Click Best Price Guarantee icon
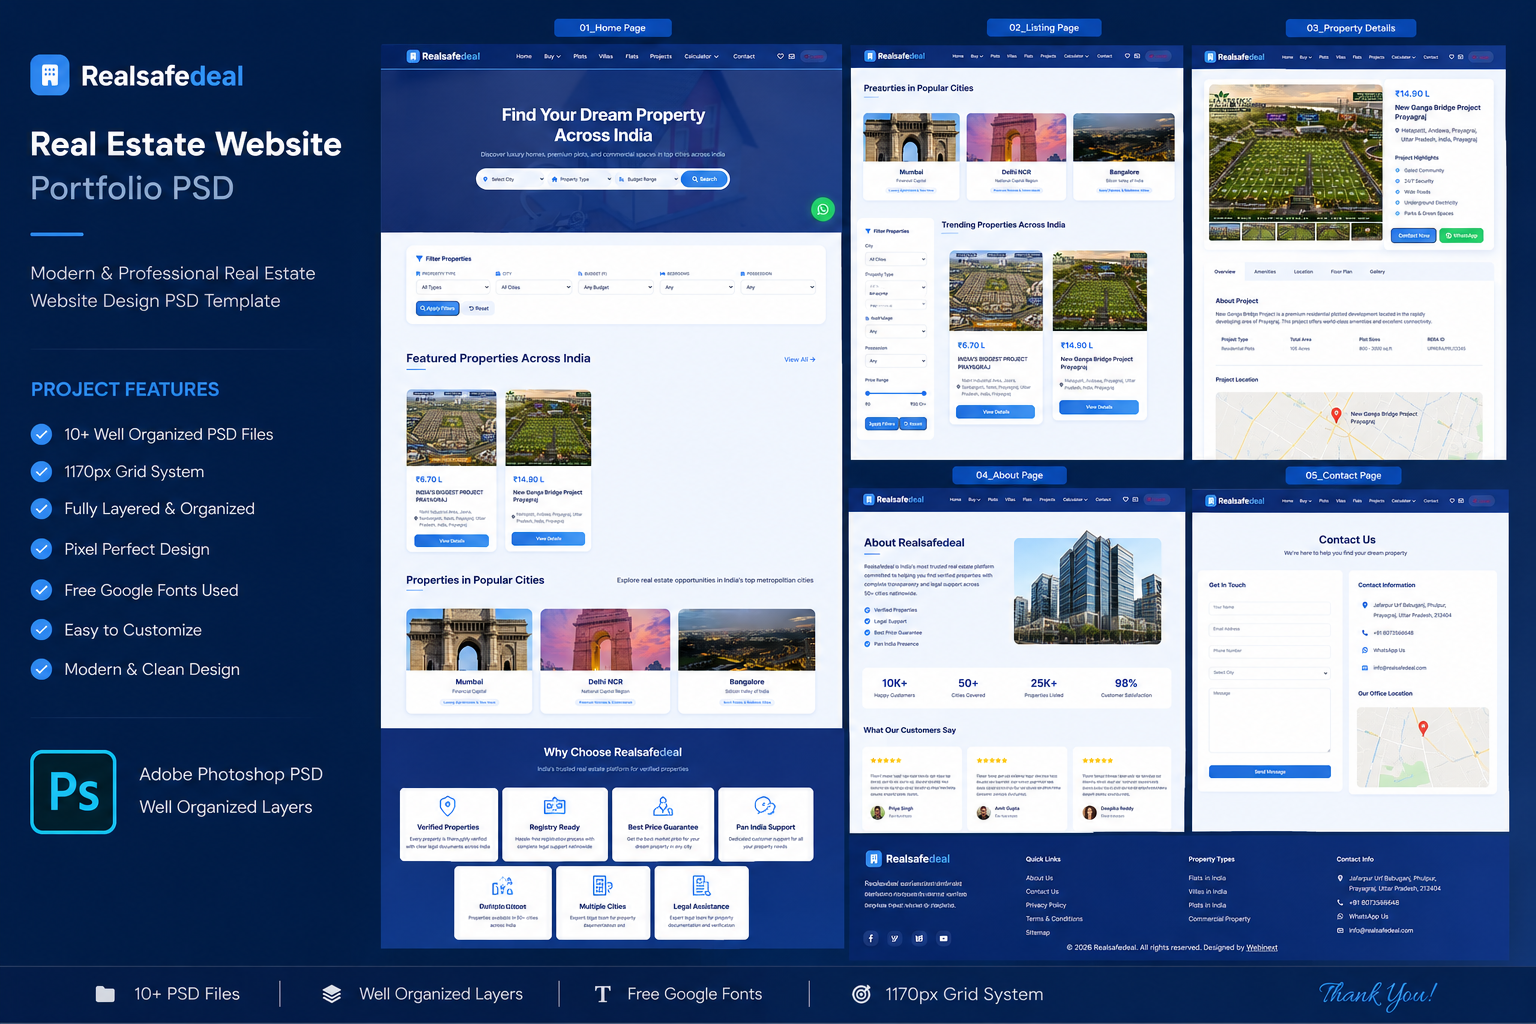Viewport: 1536px width, 1024px height. pyautogui.click(x=663, y=806)
